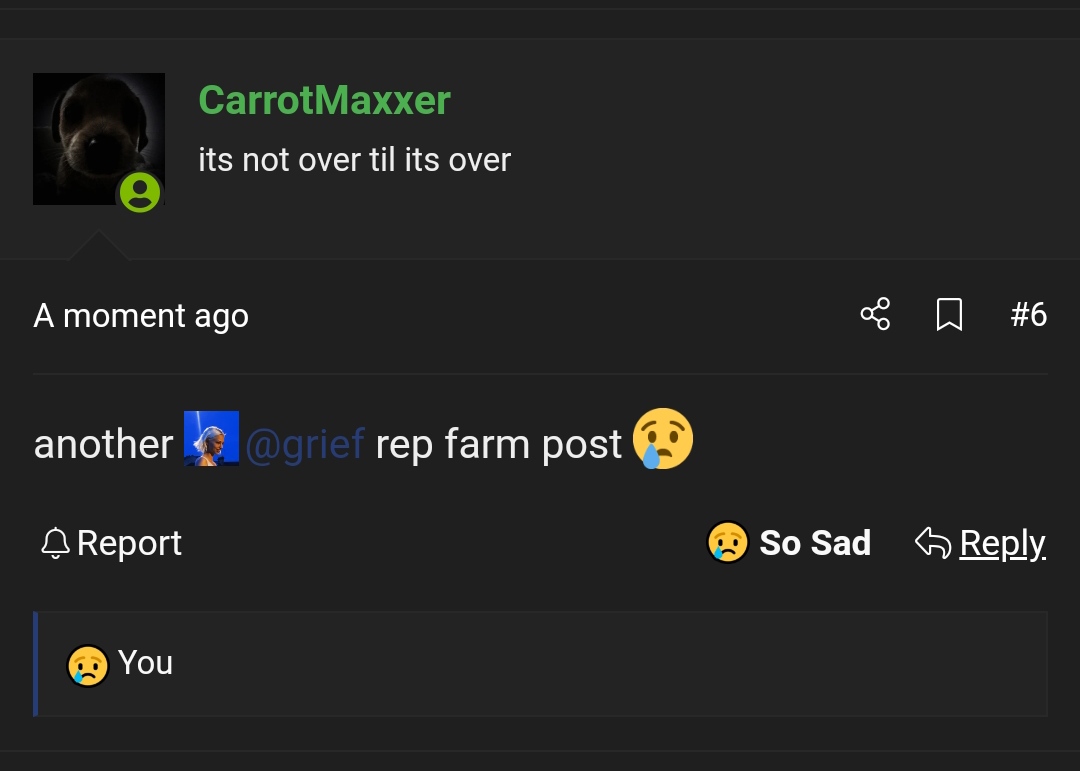The width and height of the screenshot is (1080, 771).
Task: Click the post text 'rep farm post'
Action: click(498, 443)
